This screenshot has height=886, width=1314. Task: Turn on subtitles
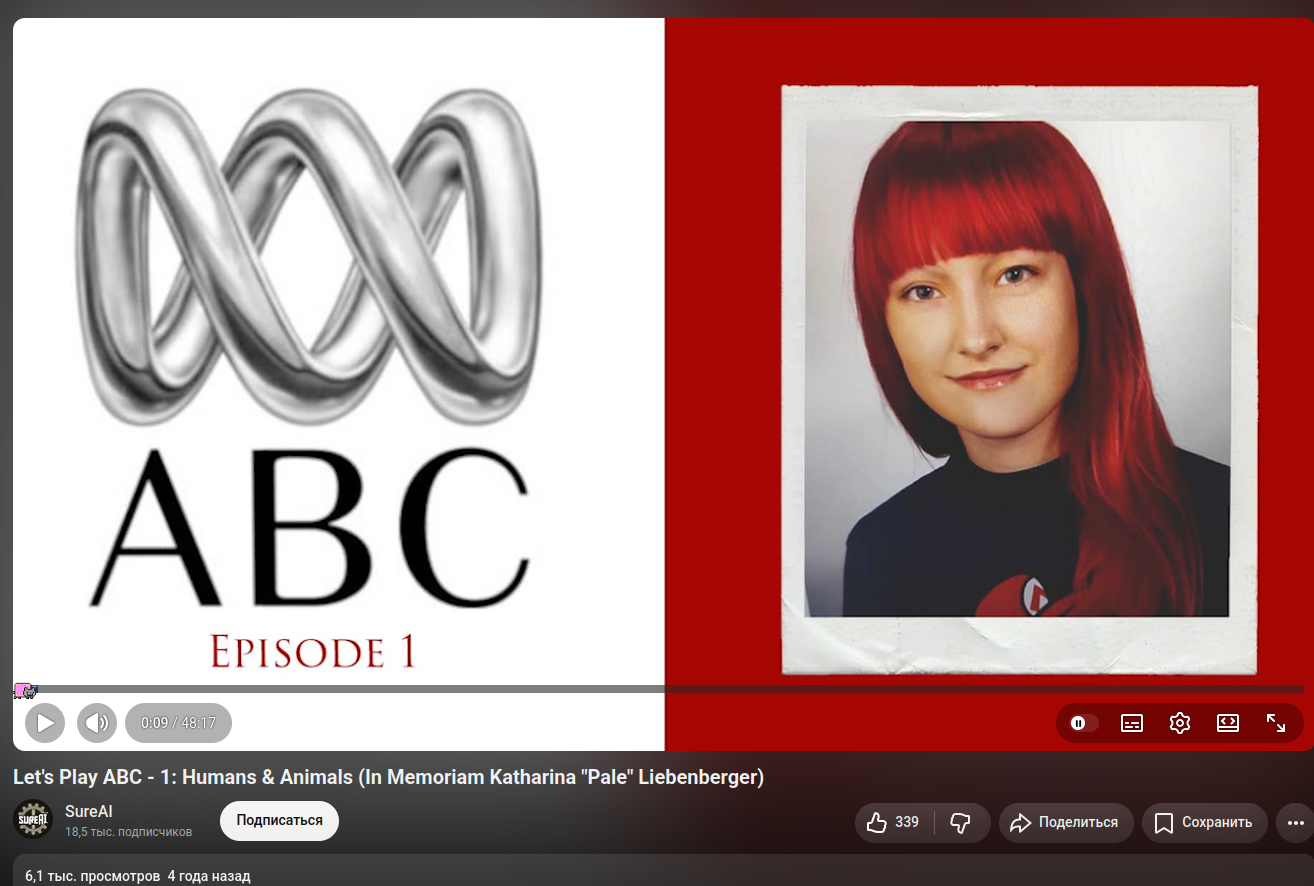(x=1132, y=723)
